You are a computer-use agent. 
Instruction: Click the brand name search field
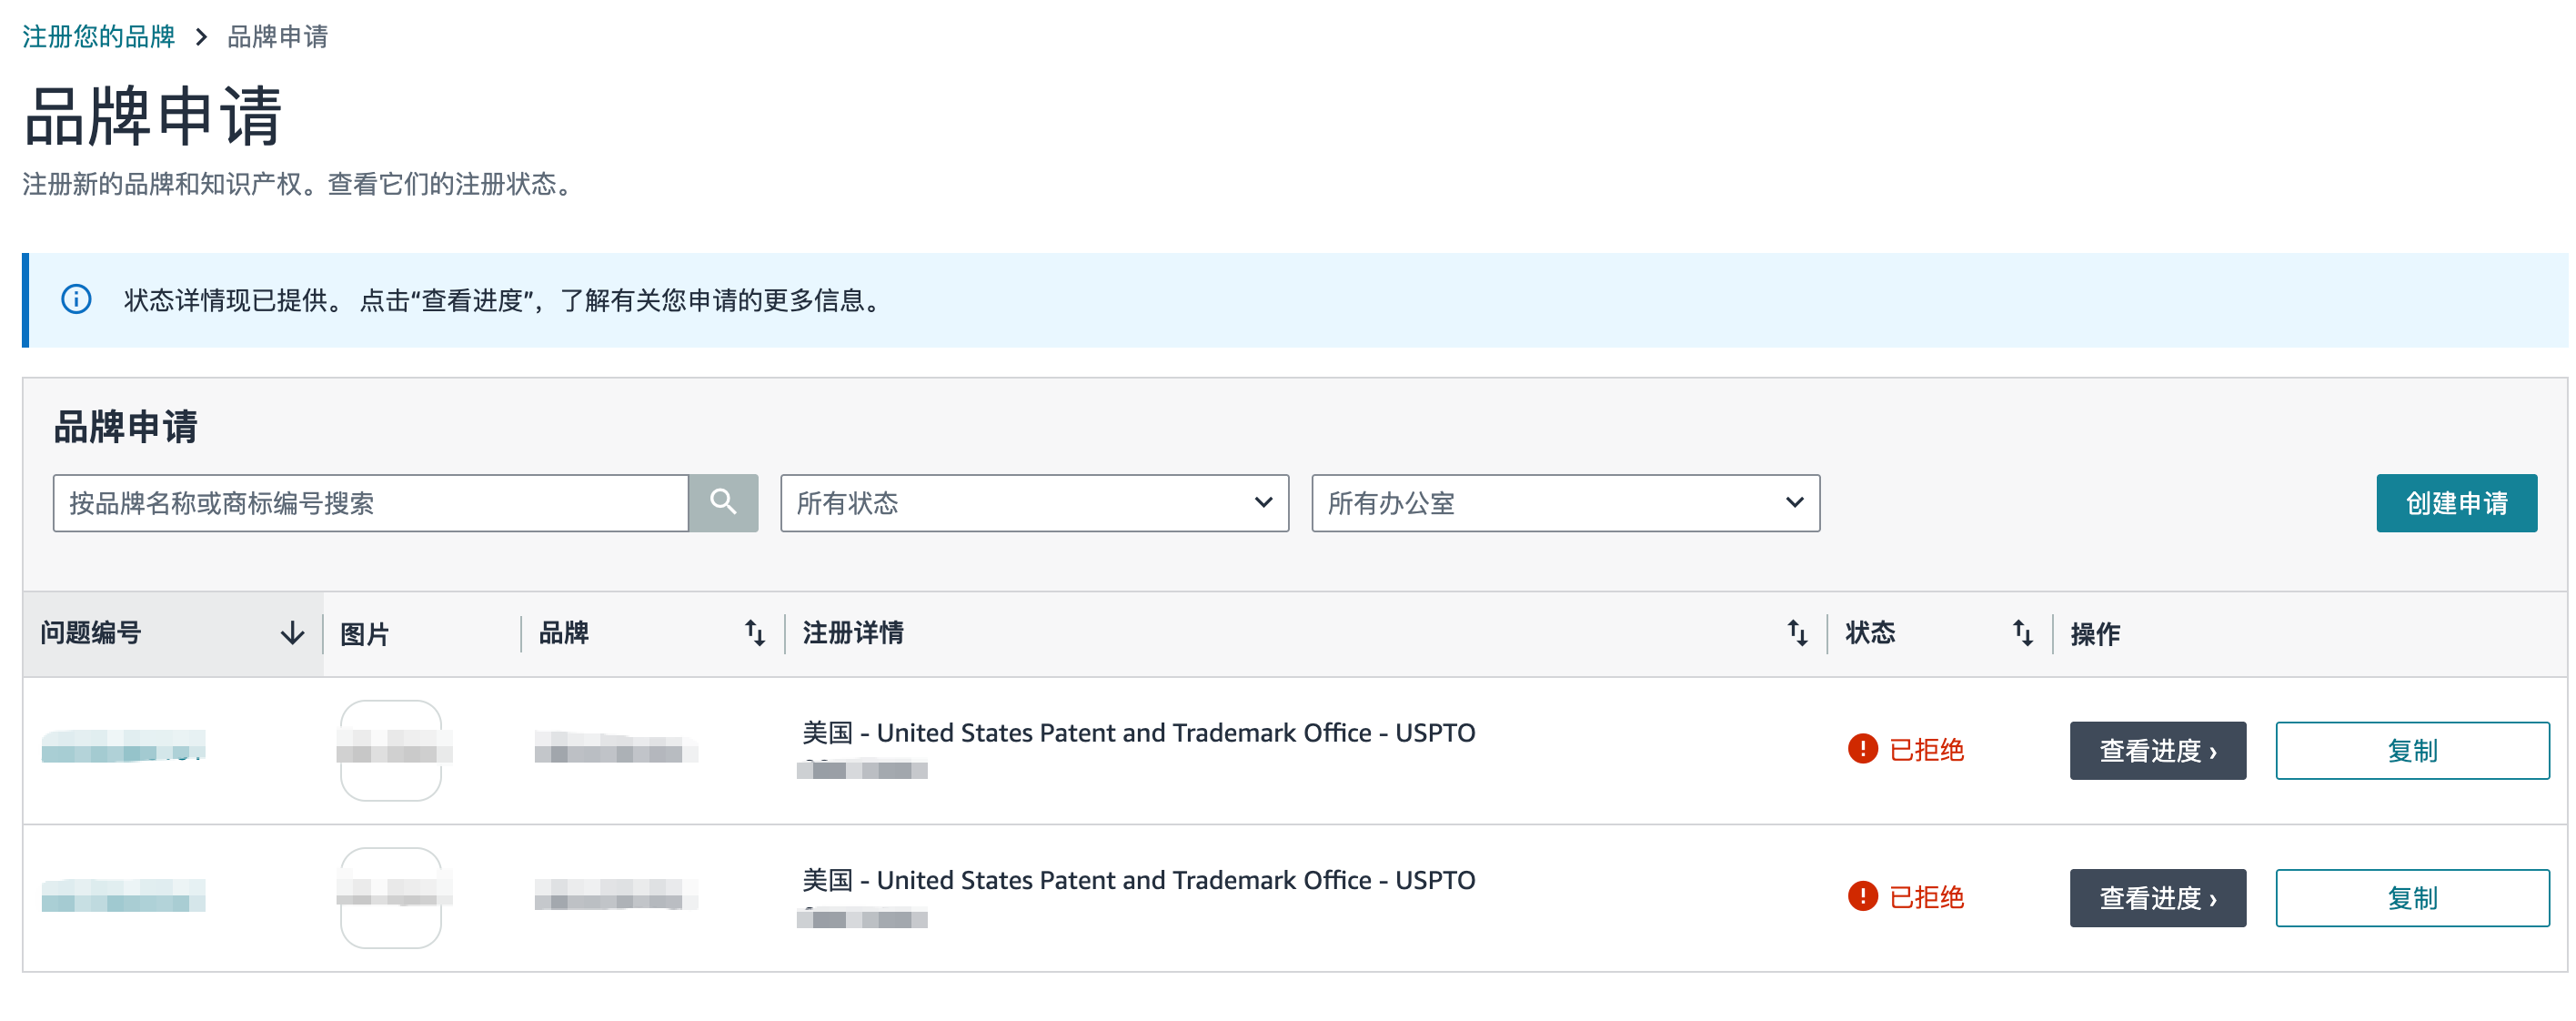pyautogui.click(x=371, y=503)
